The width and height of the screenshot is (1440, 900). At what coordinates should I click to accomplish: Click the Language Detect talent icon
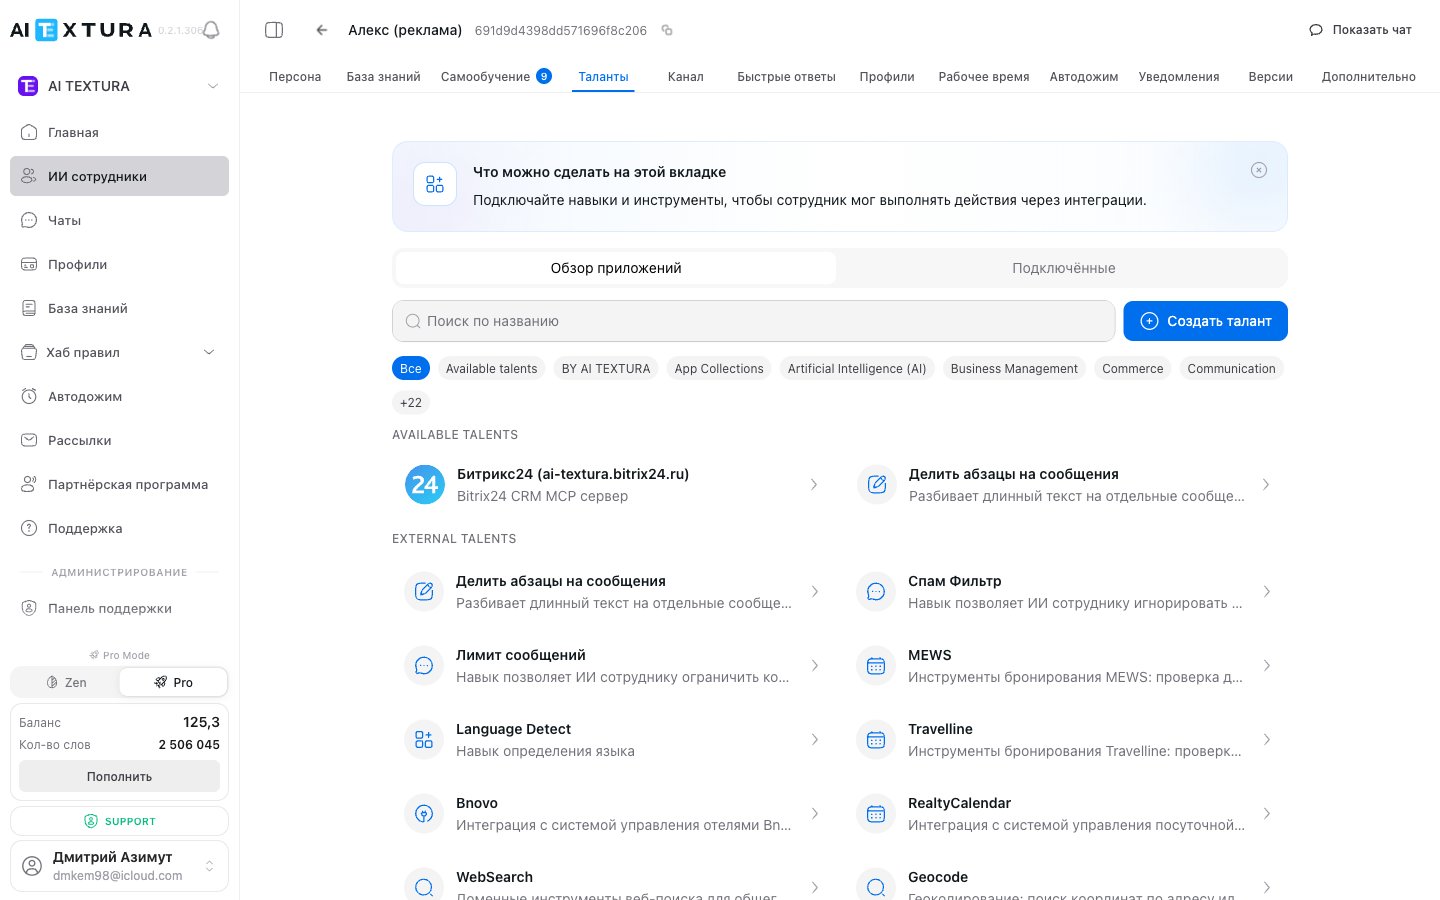424,740
